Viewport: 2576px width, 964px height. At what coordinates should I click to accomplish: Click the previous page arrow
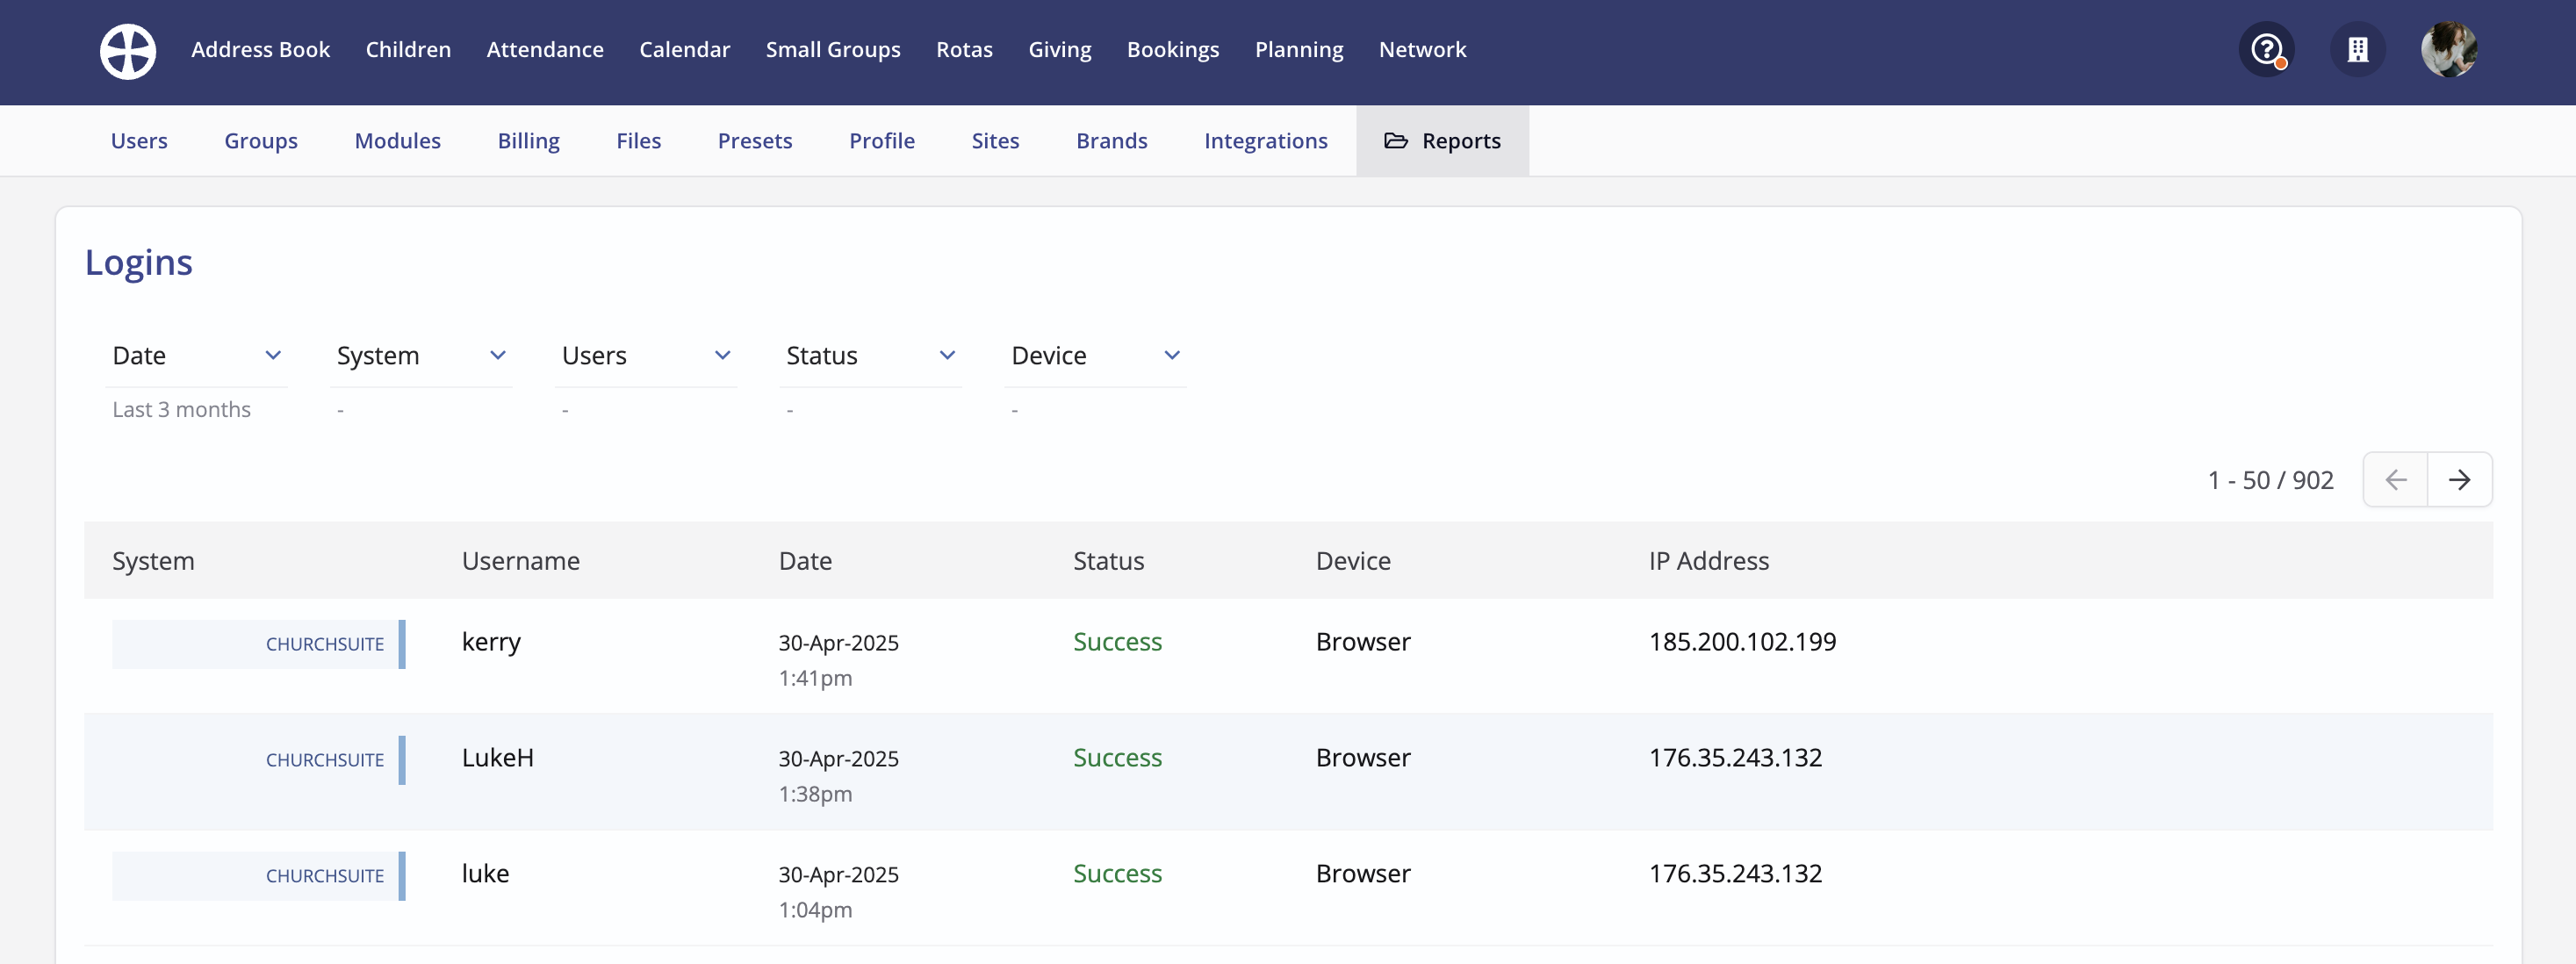2395,480
